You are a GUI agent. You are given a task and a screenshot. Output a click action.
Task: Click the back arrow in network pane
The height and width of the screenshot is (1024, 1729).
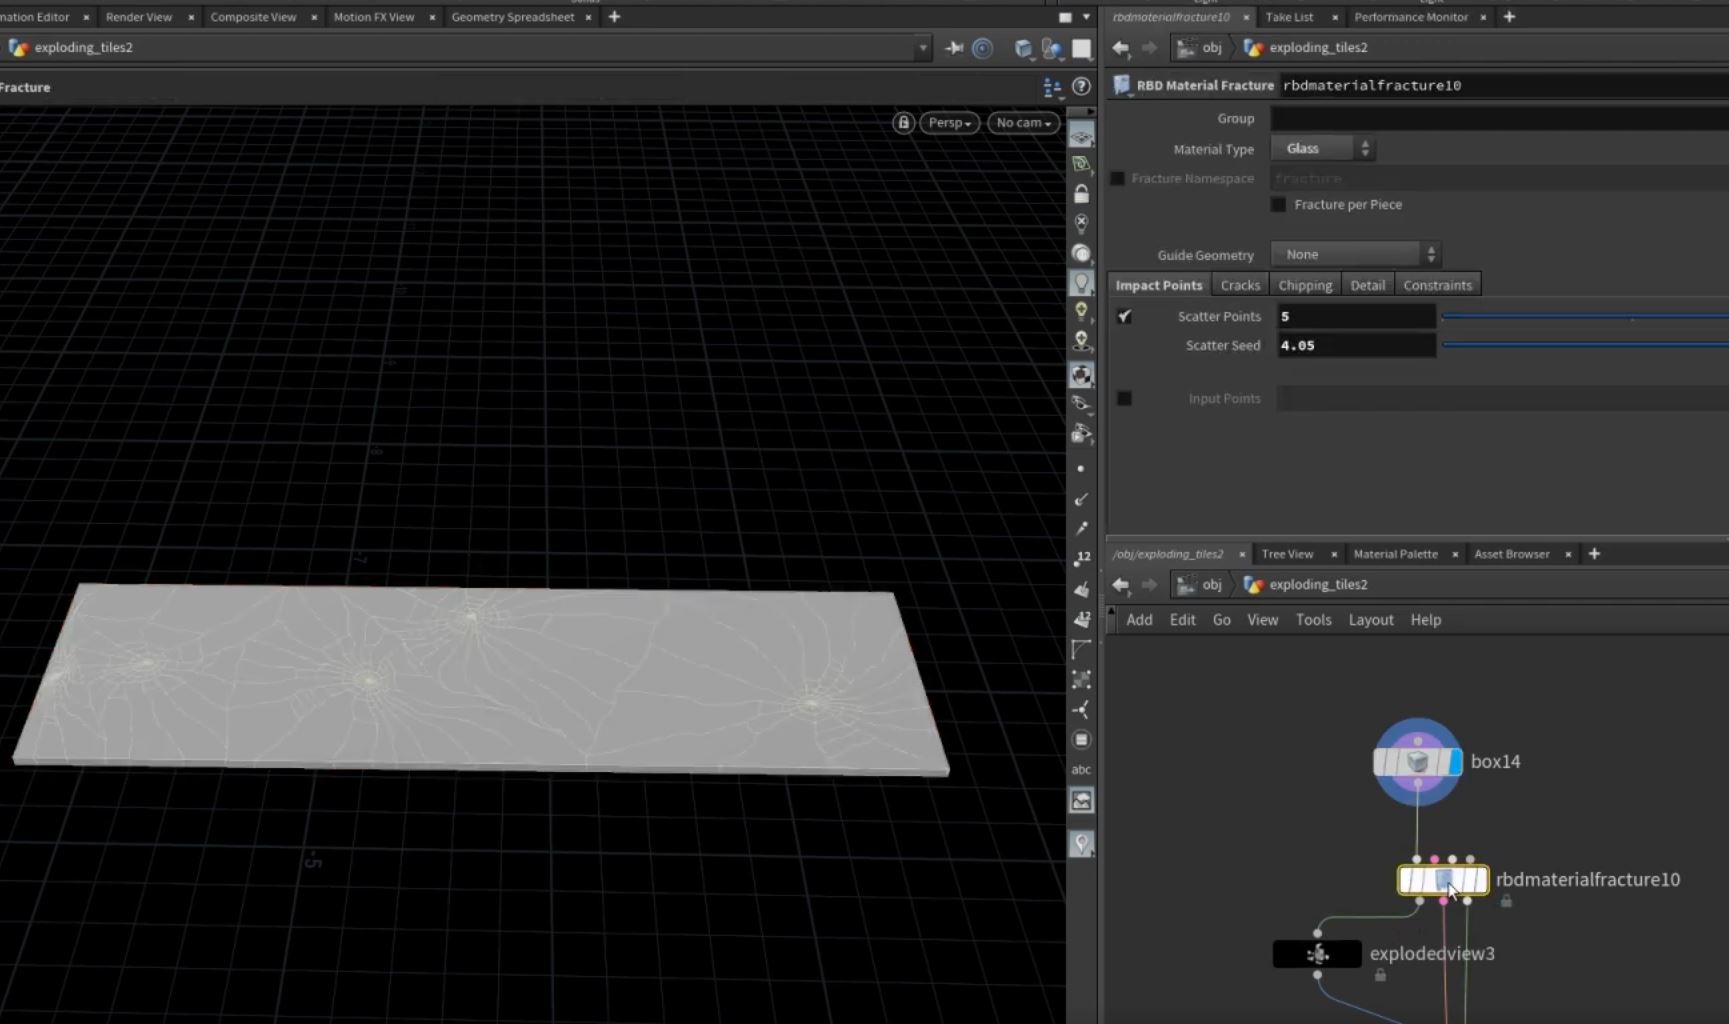[x=1121, y=585]
